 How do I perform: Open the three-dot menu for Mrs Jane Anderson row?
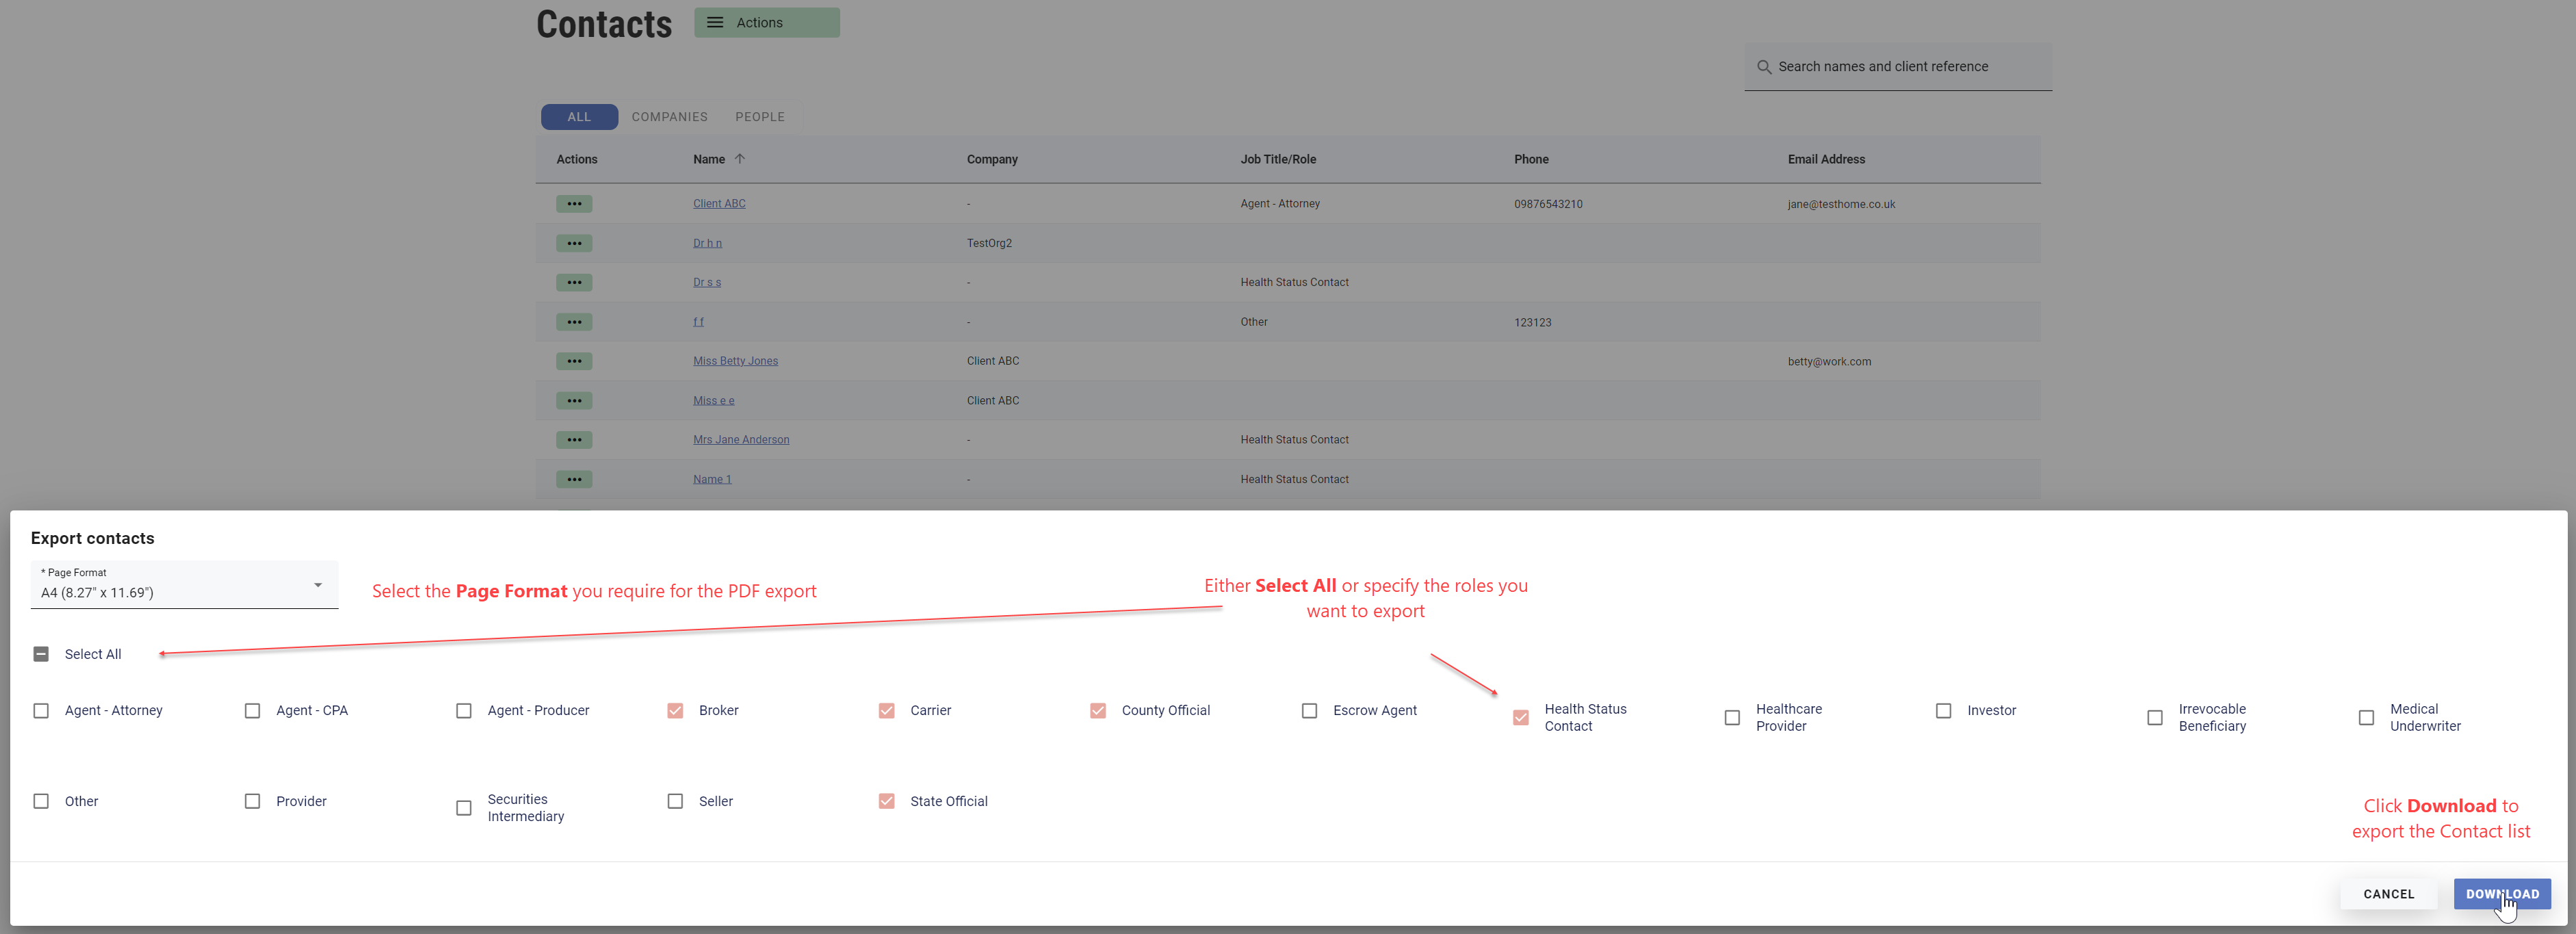(574, 440)
